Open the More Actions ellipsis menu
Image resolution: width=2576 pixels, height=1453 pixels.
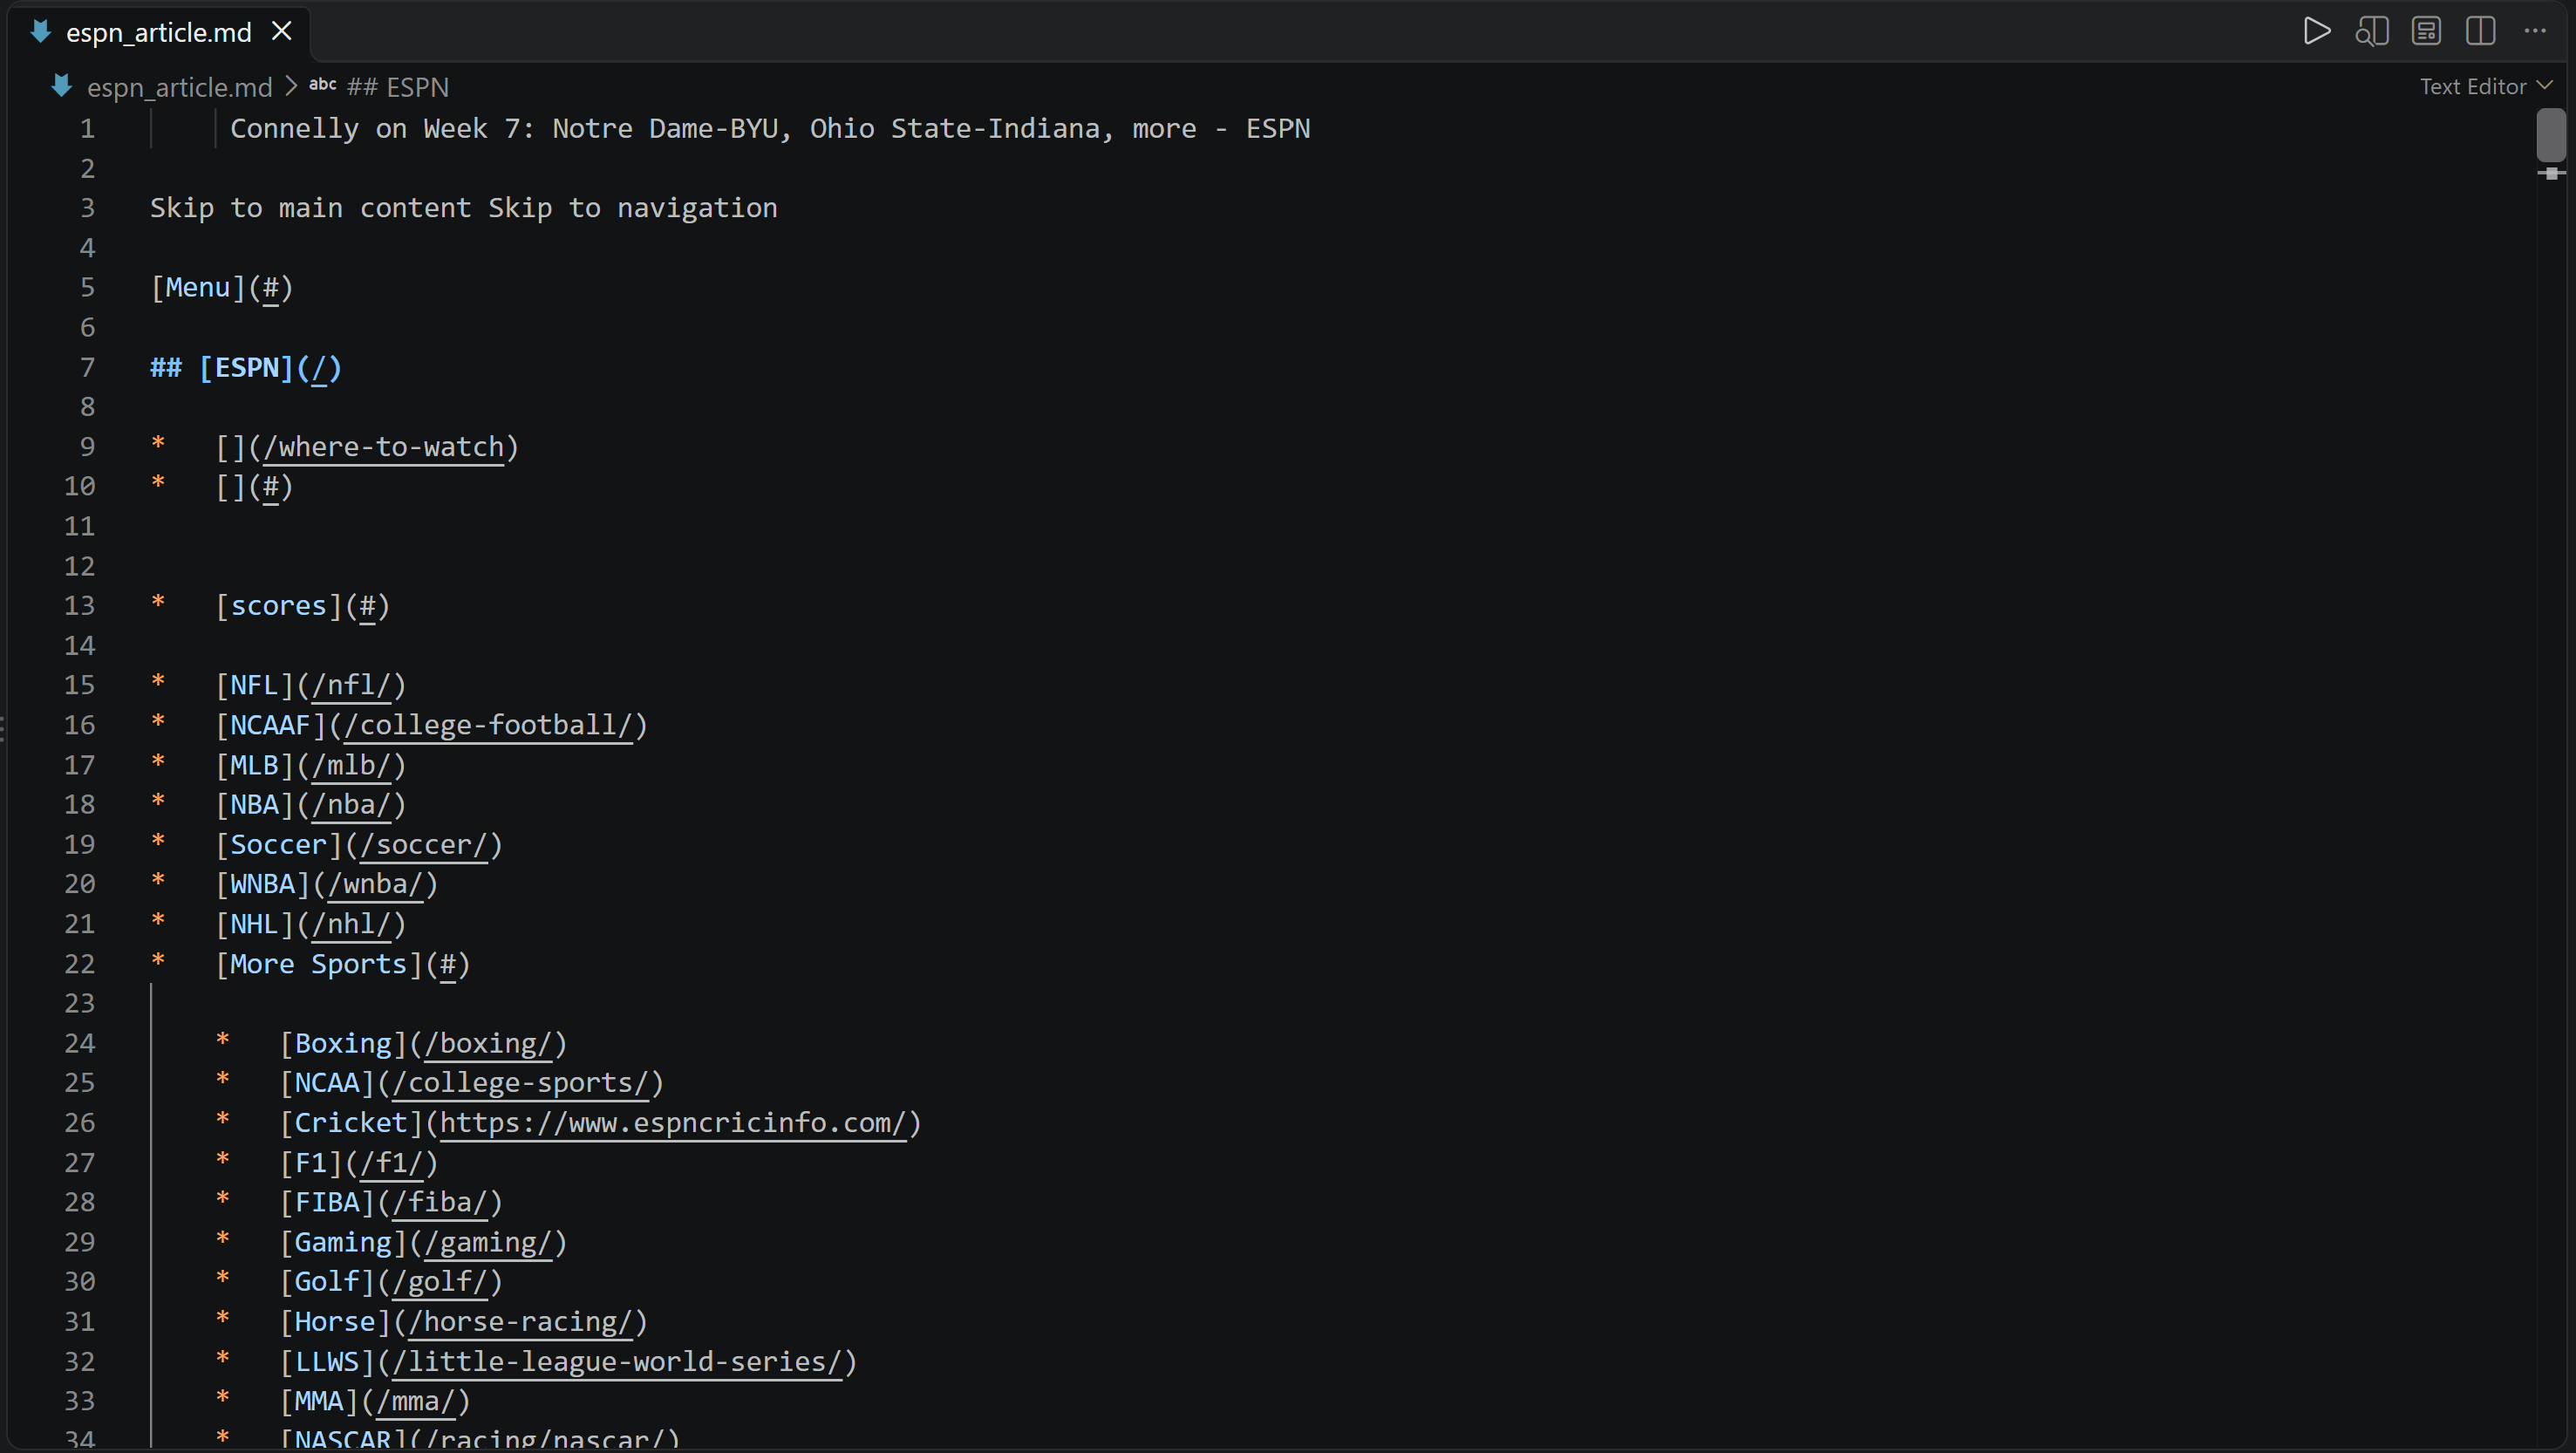2535,31
